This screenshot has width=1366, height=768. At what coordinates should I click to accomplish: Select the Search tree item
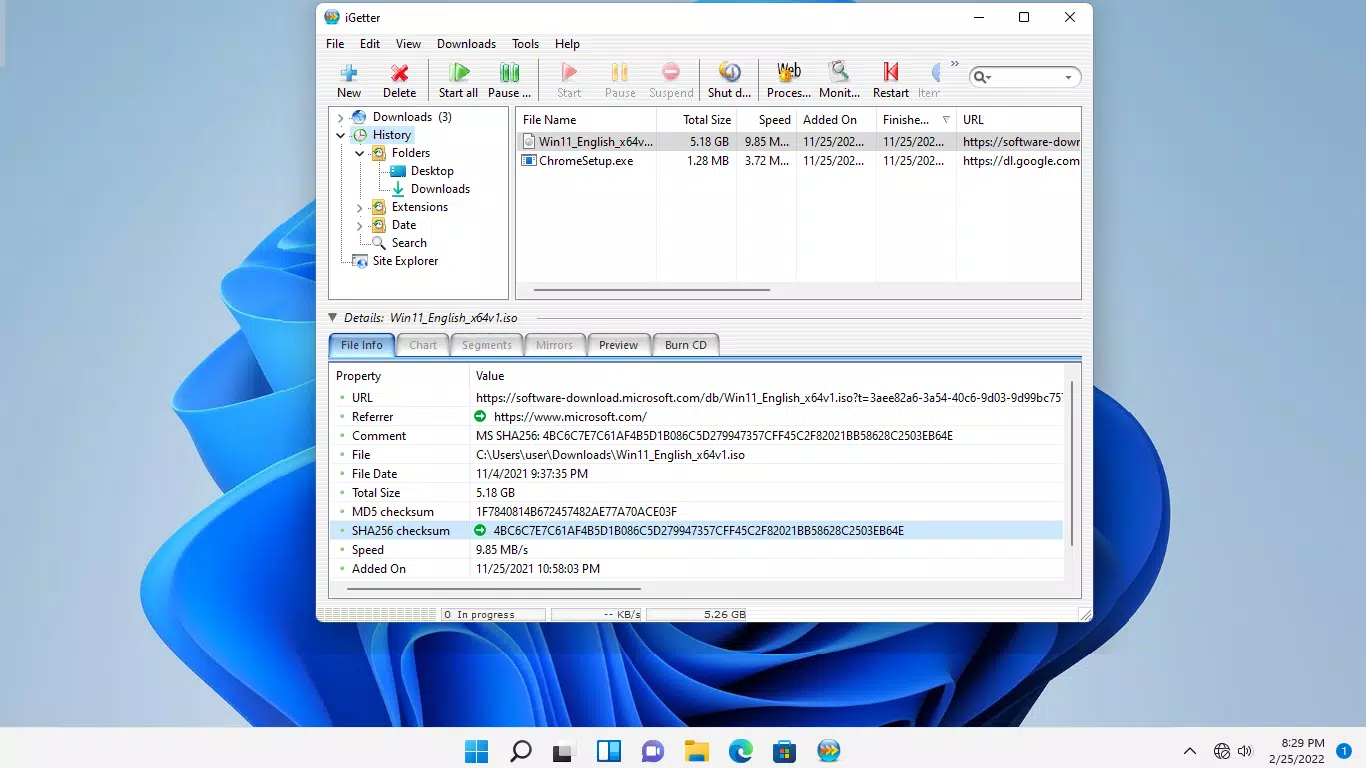tap(409, 243)
